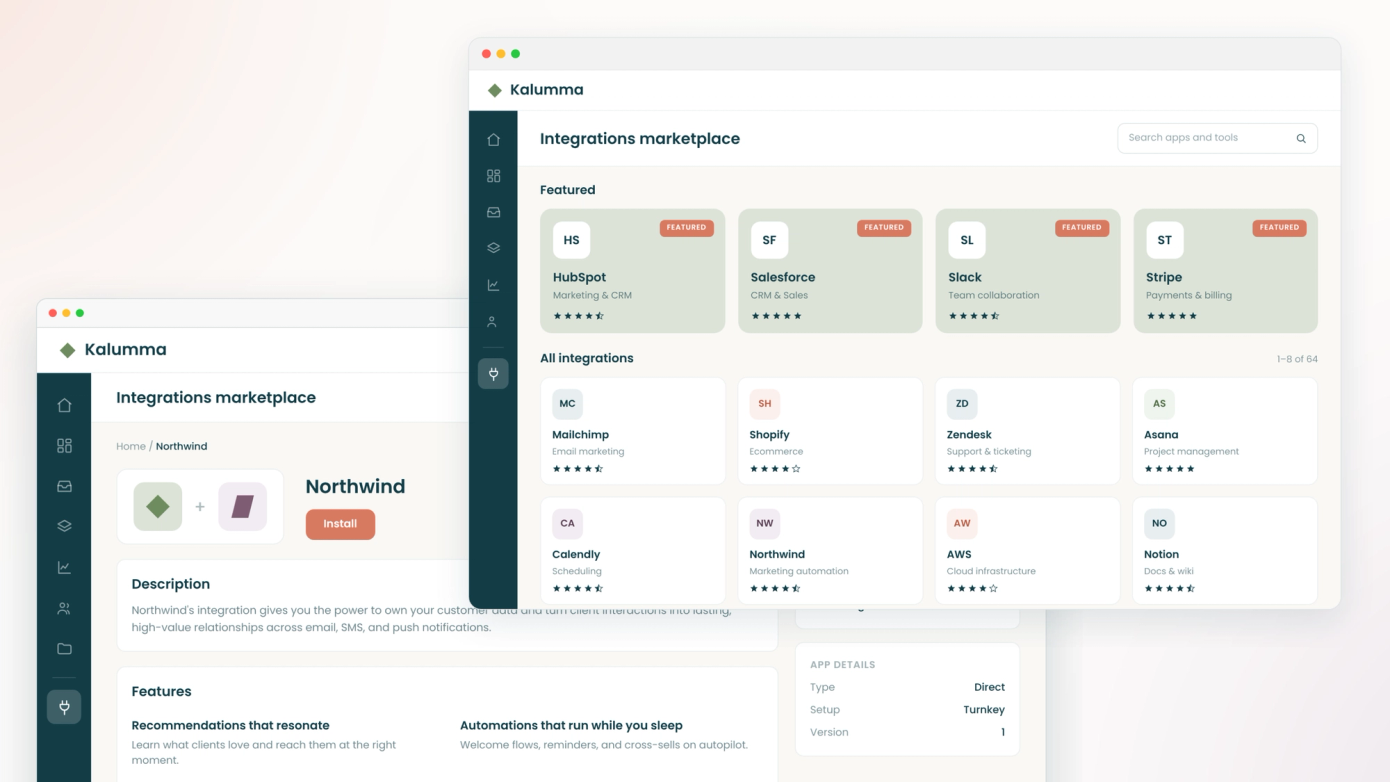
Task: Go to Home breadcrumb link
Action: [x=131, y=446]
